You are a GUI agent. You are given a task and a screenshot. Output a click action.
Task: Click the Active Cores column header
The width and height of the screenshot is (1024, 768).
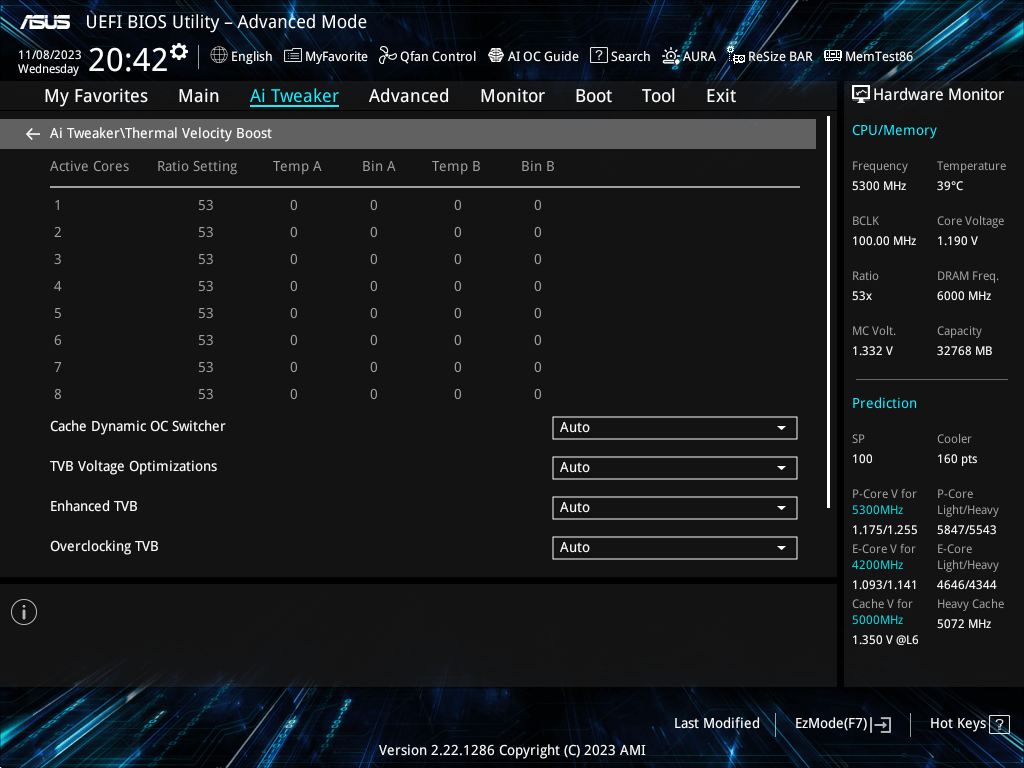pos(89,167)
